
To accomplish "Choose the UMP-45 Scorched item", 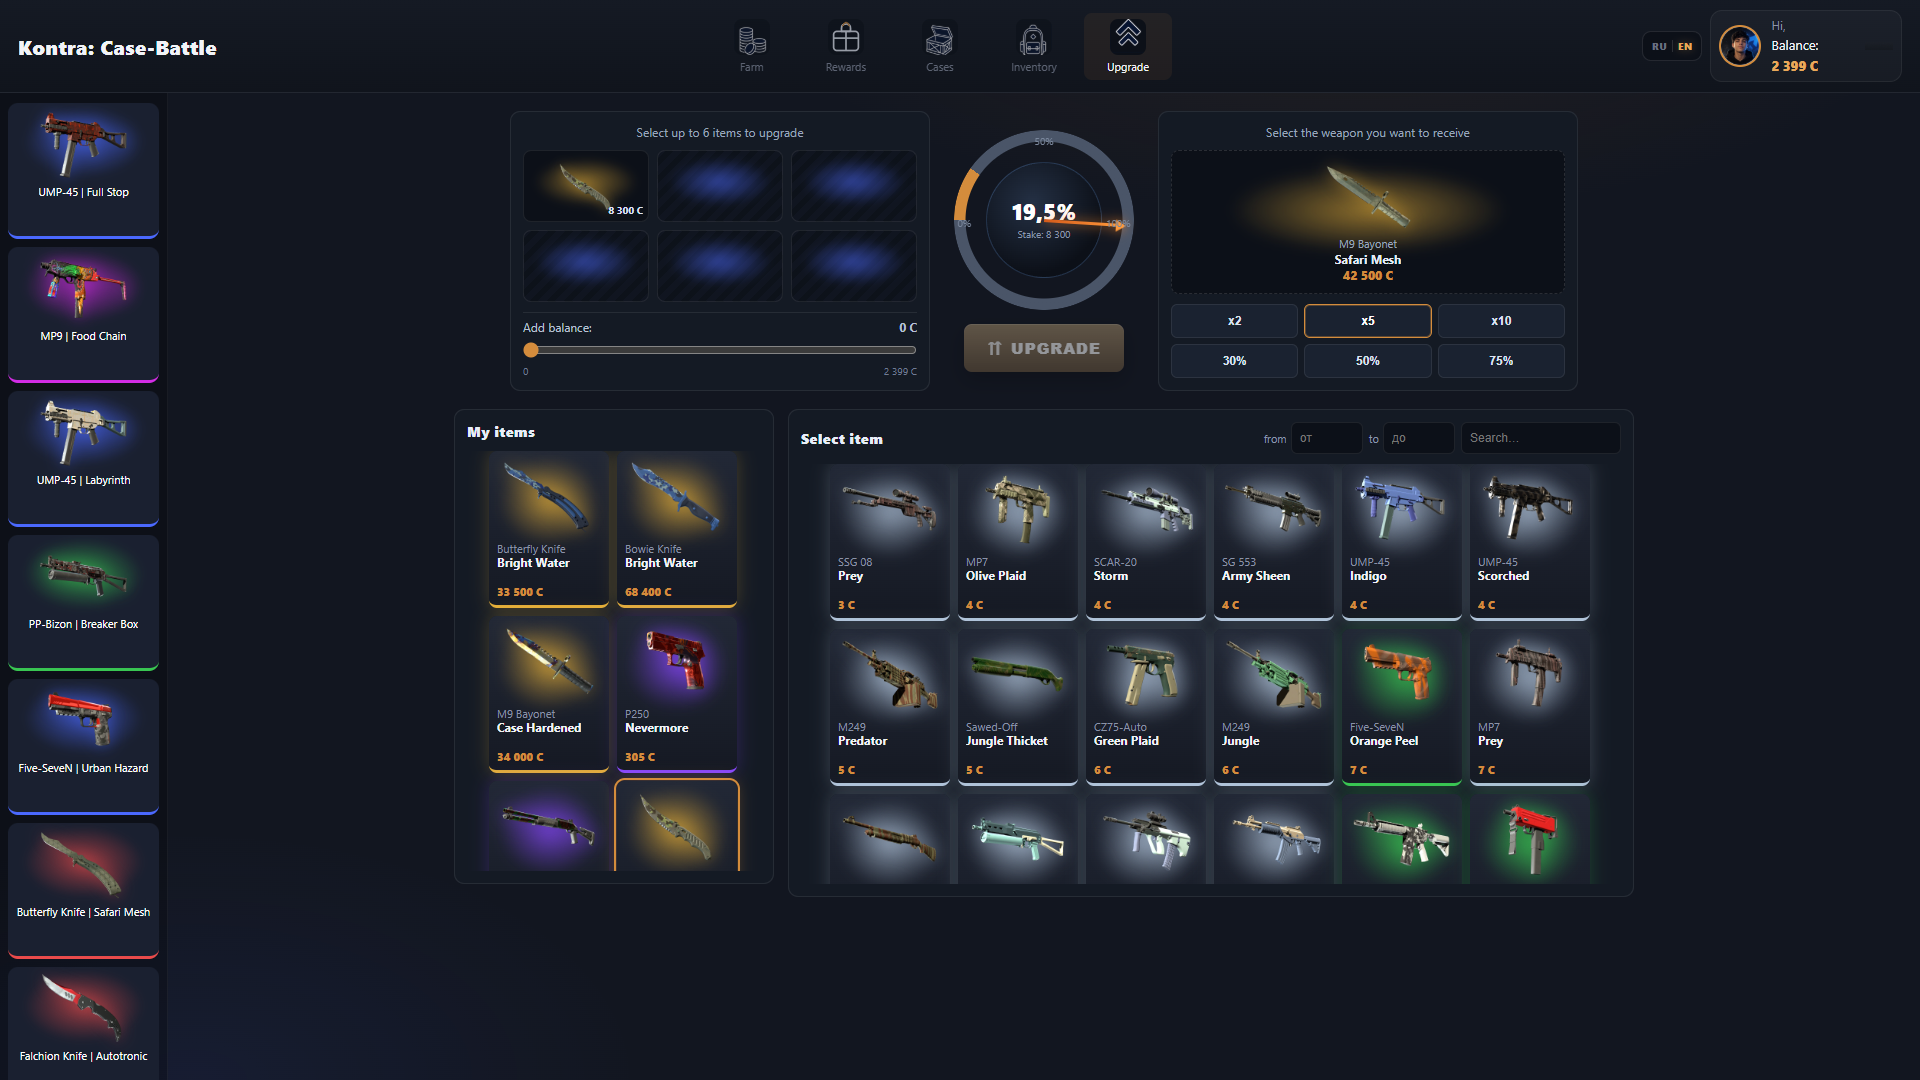I will 1530,543.
